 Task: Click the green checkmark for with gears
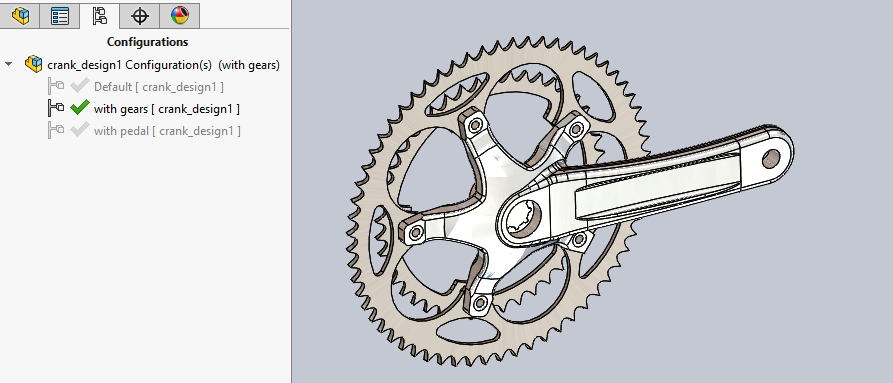[80, 107]
